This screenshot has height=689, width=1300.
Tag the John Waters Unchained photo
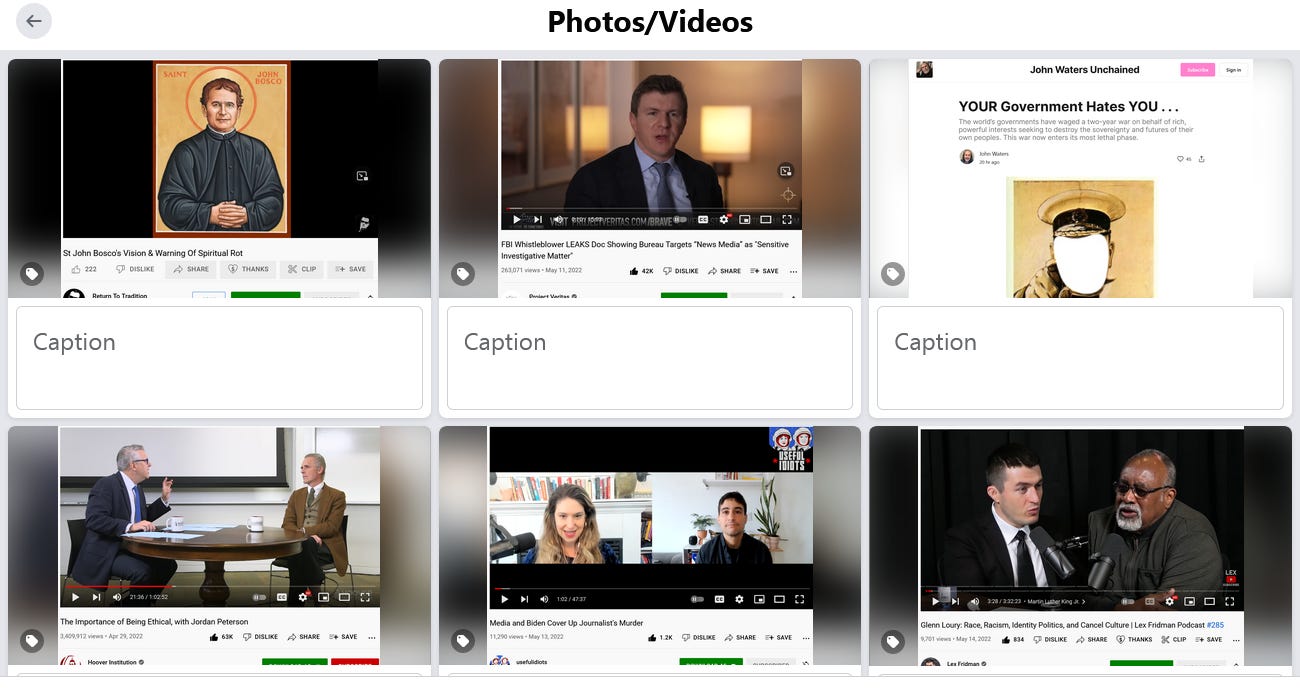893,273
